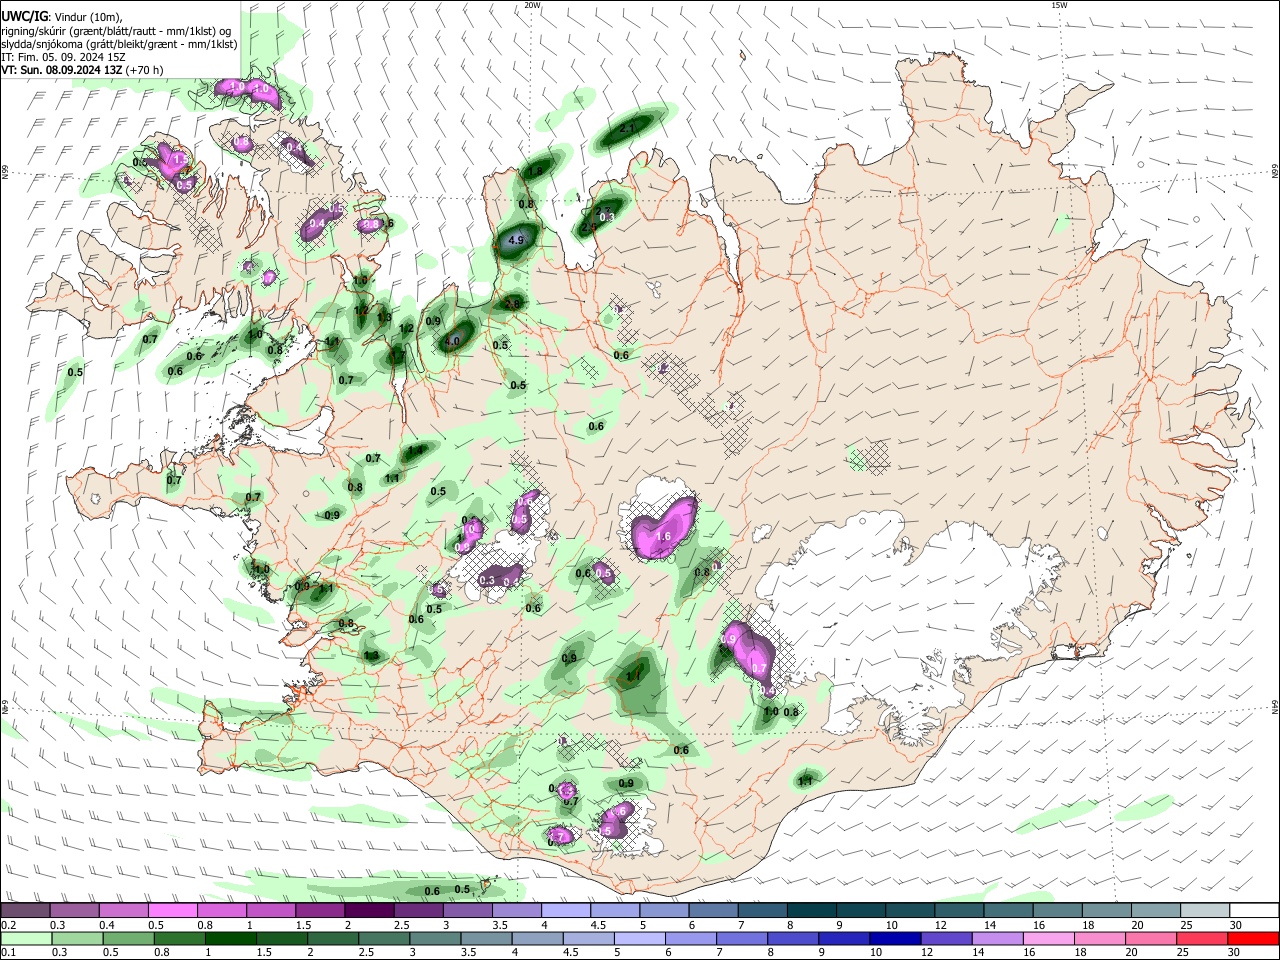Click the 'IT: Fim. 05. 09. 2024 15Z' line
The image size is (1280, 960).
pos(63,57)
